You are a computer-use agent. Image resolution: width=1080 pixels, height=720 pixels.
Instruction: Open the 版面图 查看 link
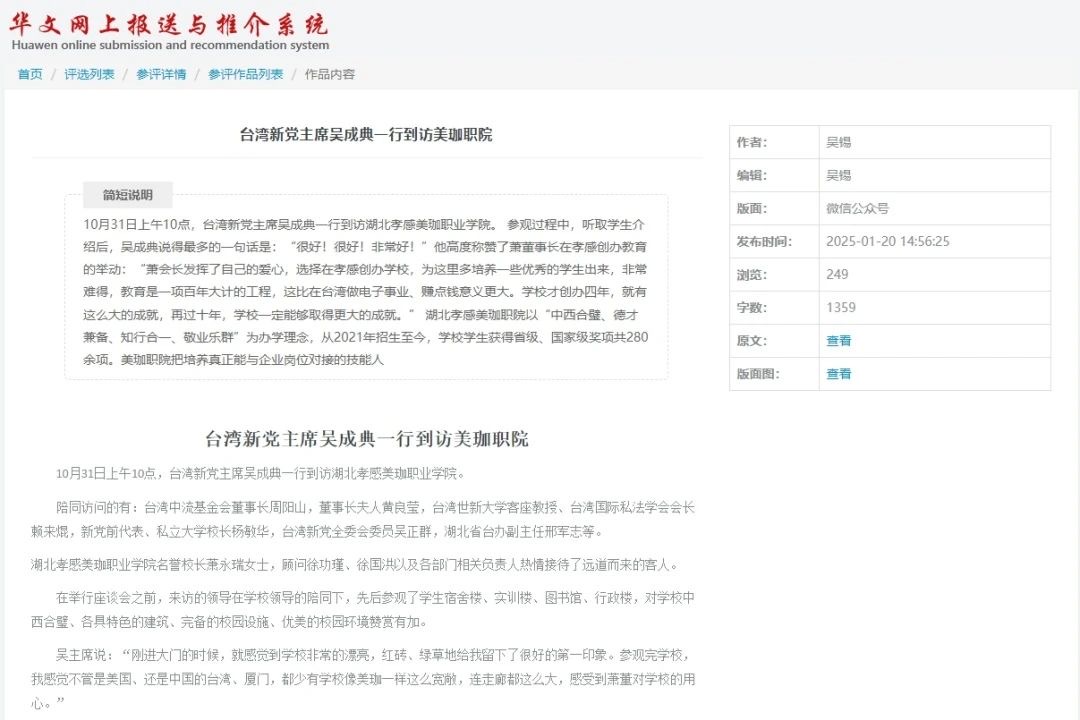838,373
